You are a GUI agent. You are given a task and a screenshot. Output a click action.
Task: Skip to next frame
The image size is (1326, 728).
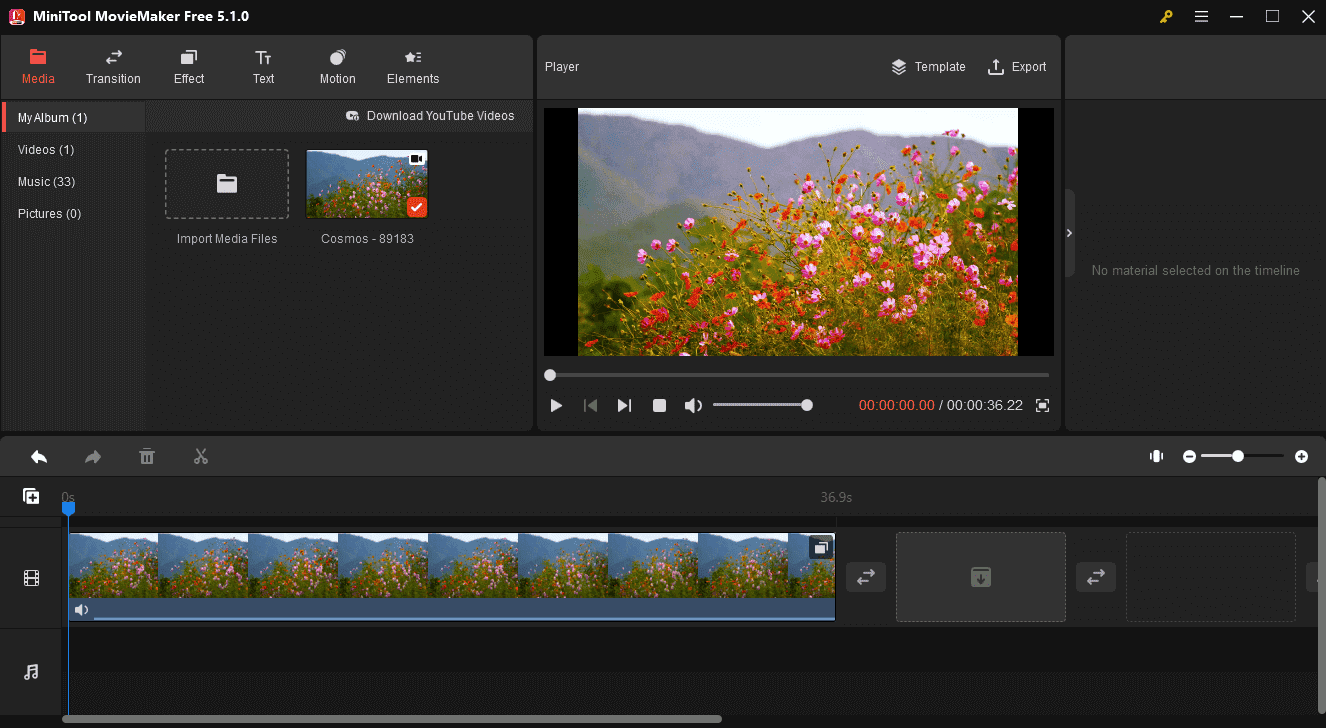click(624, 405)
